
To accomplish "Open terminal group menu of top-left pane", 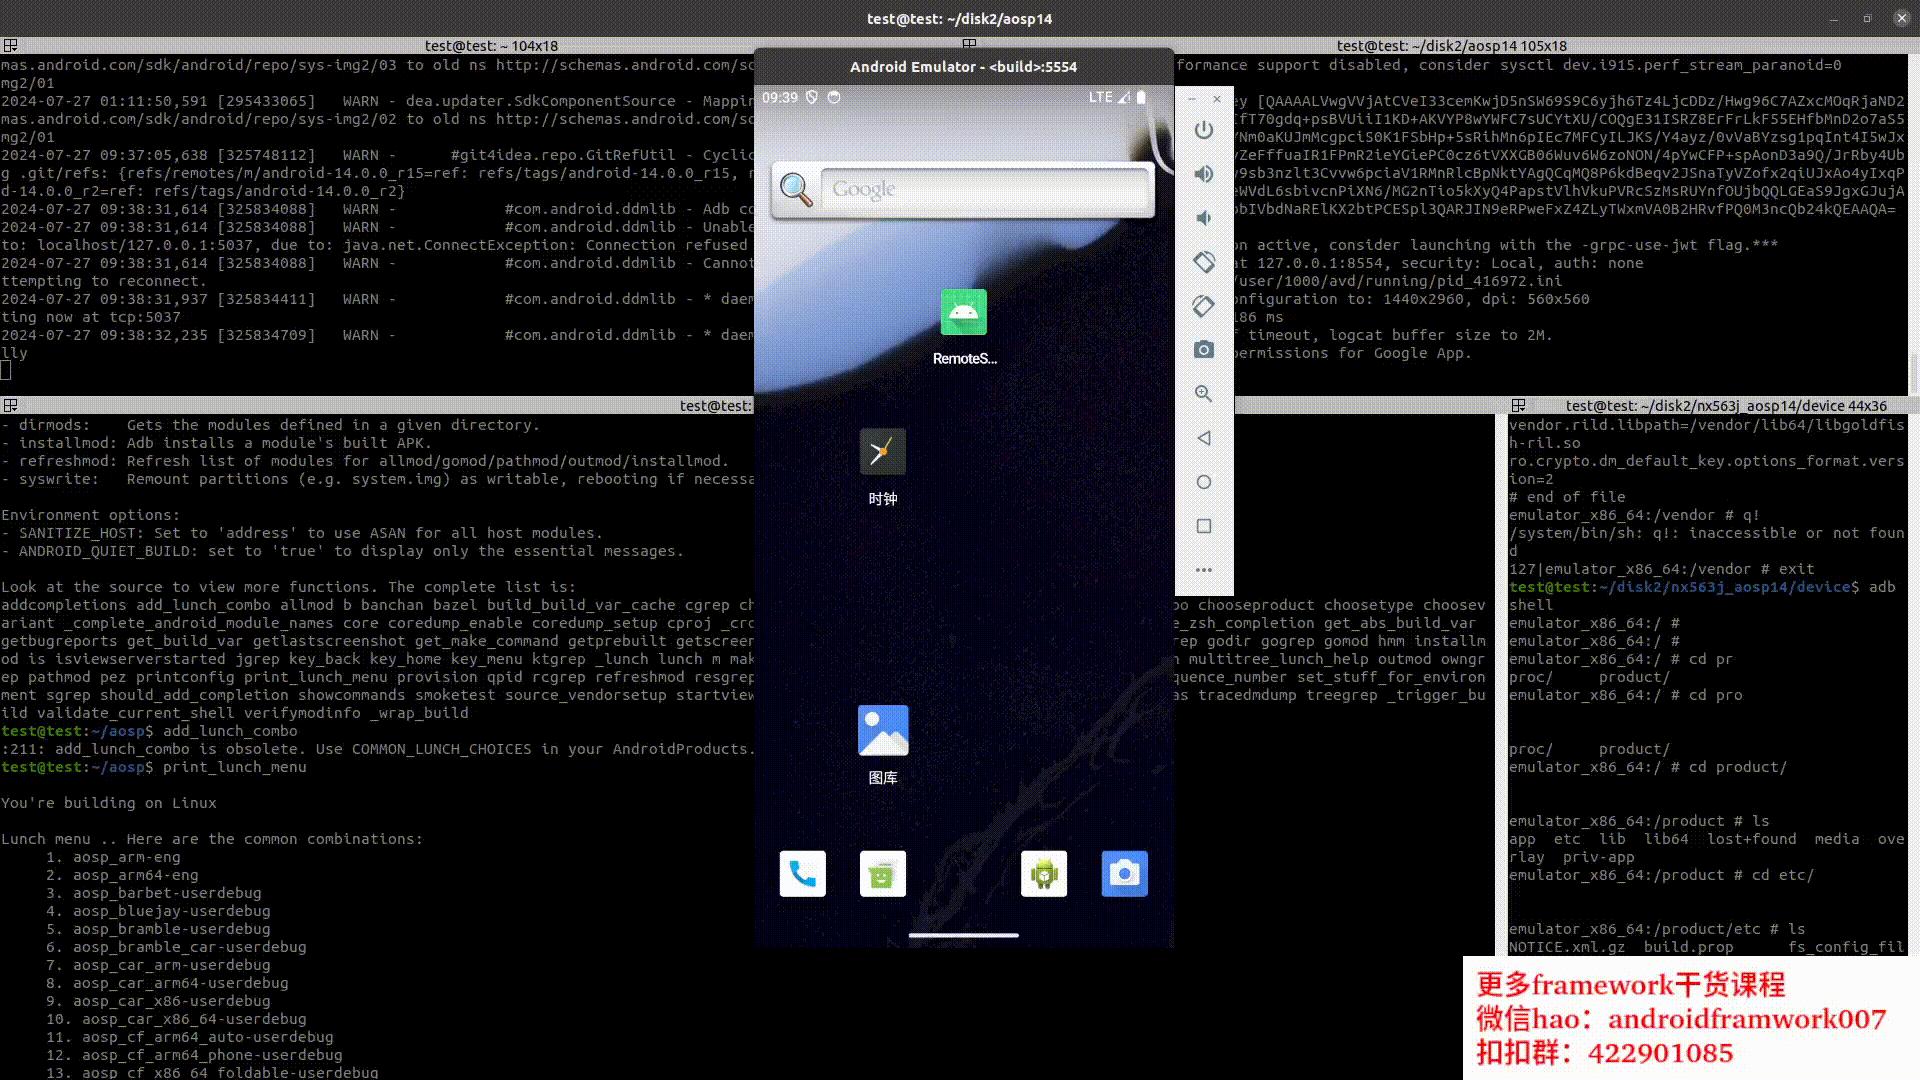I will pos(10,46).
